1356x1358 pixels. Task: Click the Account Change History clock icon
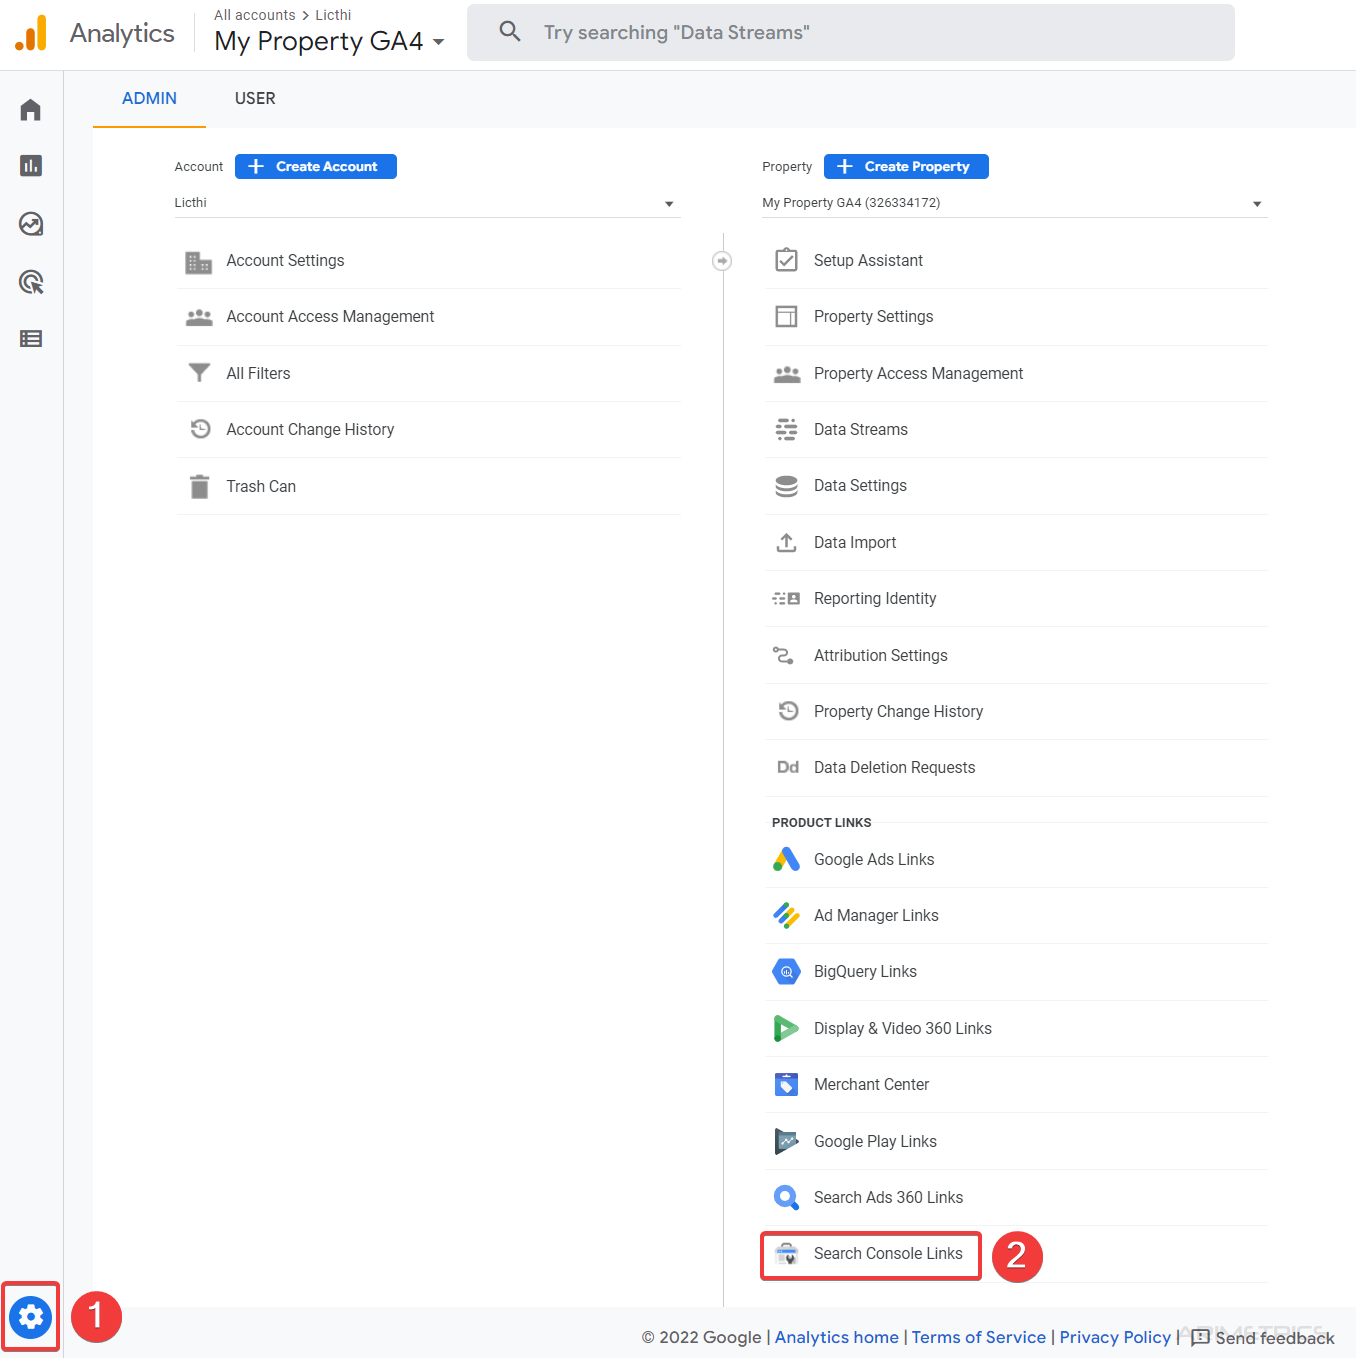[200, 429]
